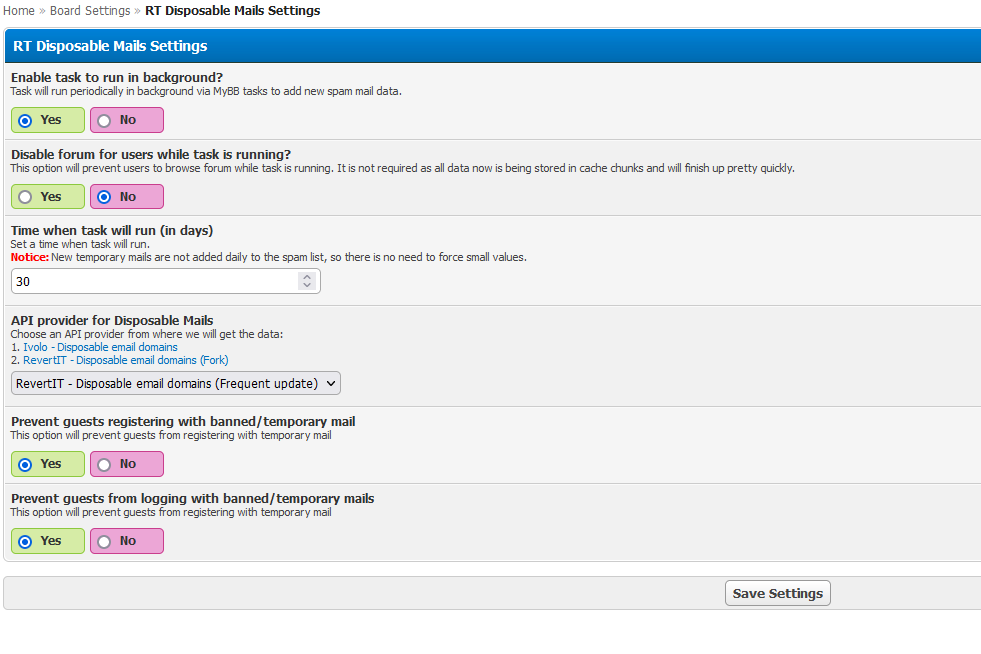This screenshot has width=981, height=654.
Task: Increase task run days with up arrow
Action: 307,277
